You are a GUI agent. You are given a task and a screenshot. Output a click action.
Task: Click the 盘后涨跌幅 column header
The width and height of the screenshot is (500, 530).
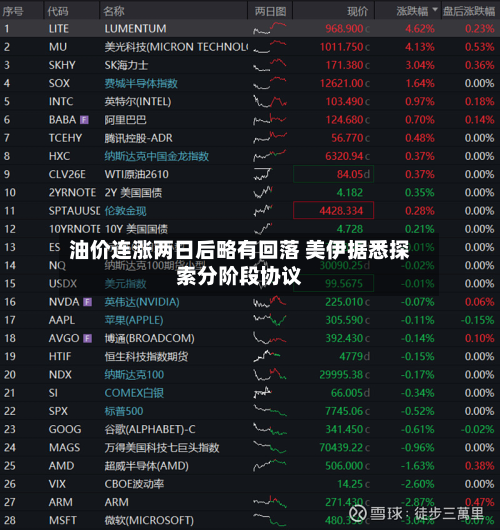pyautogui.click(x=469, y=11)
